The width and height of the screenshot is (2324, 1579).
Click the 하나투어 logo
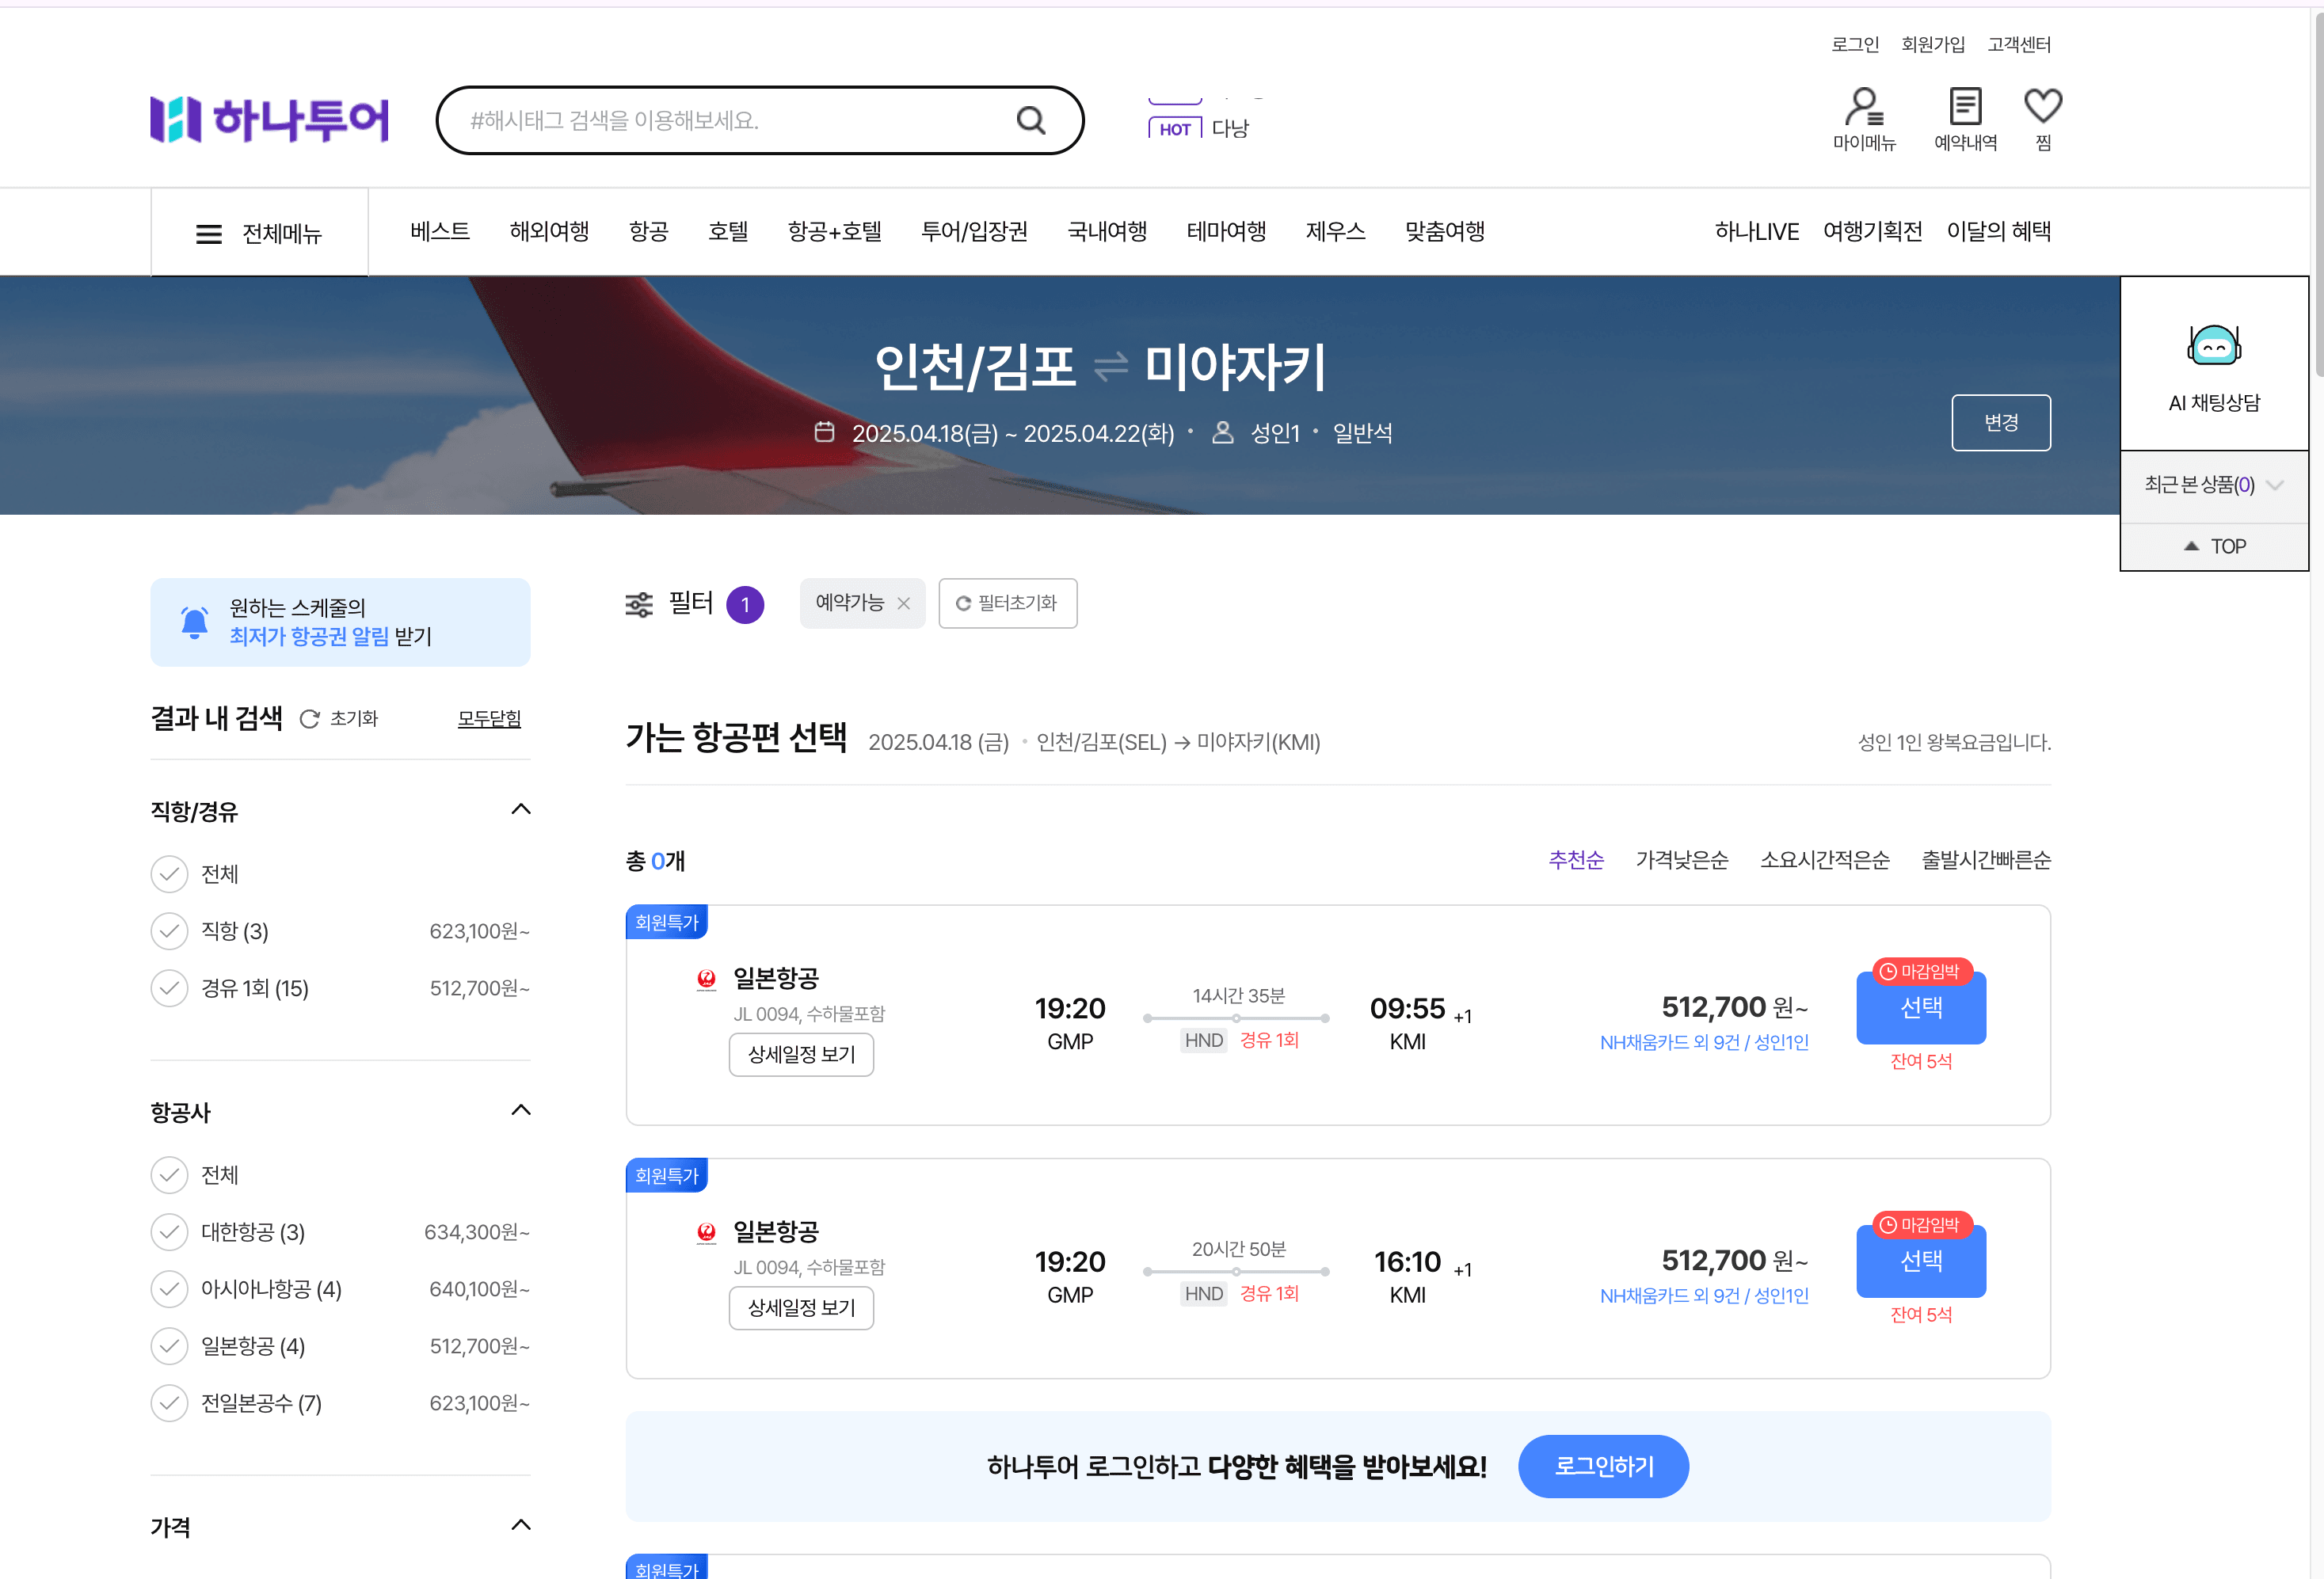[x=269, y=120]
